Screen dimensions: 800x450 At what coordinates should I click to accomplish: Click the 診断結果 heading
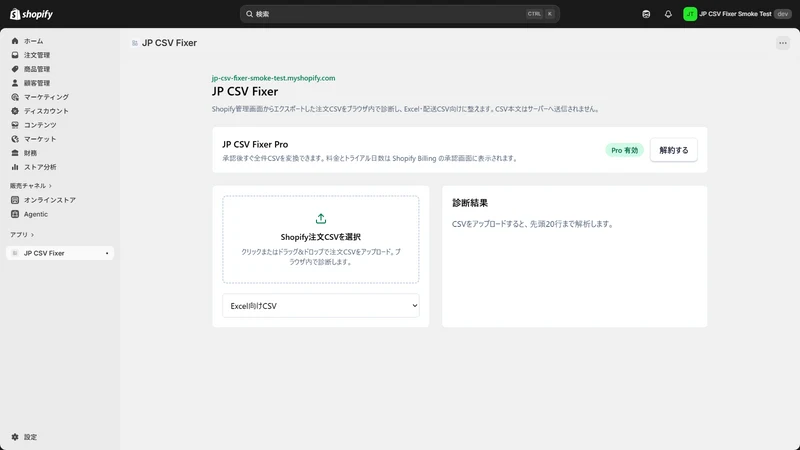tap(470, 203)
